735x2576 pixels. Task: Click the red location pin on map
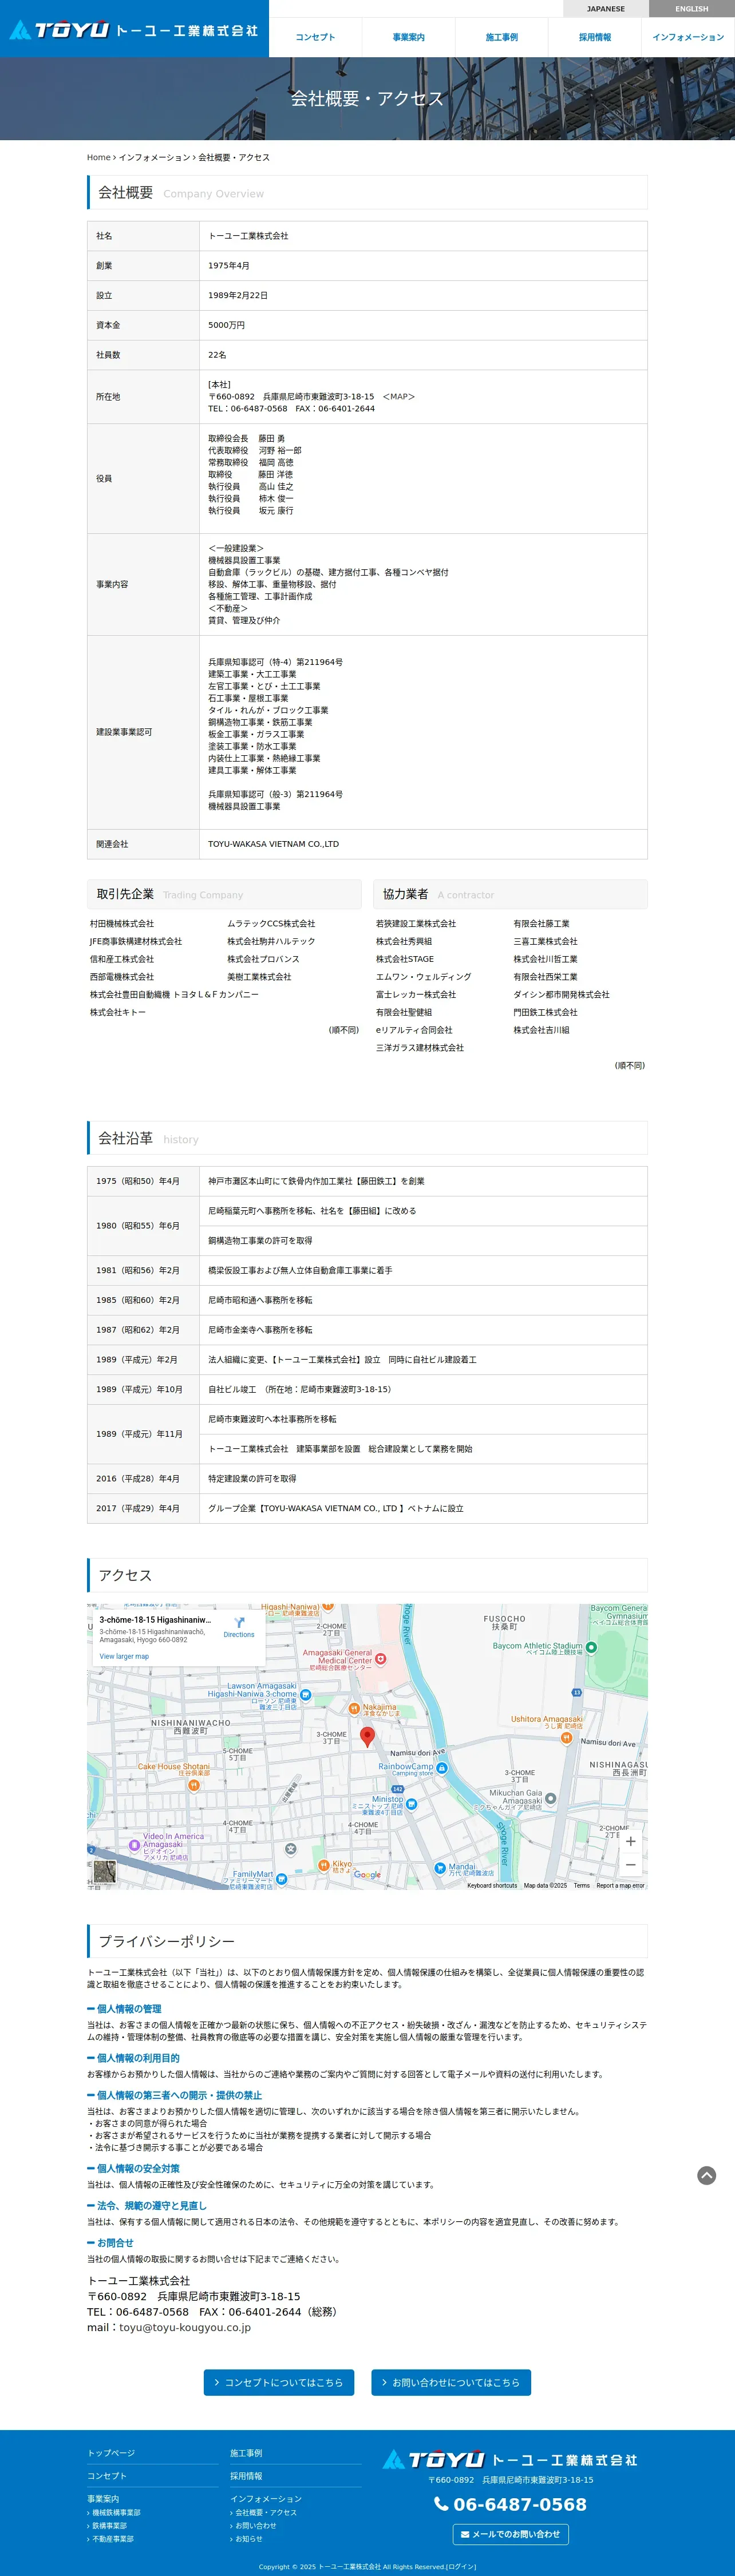coord(367,1737)
